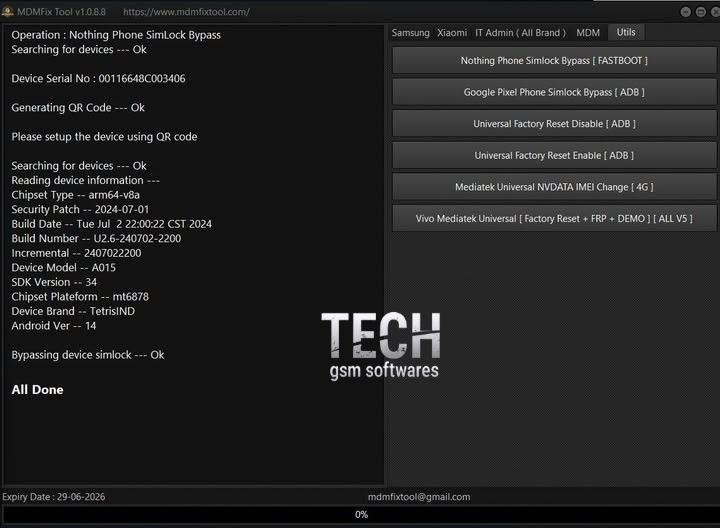
Task: Select the IT Admin ( All Brand ) tab
Action: click(x=520, y=33)
